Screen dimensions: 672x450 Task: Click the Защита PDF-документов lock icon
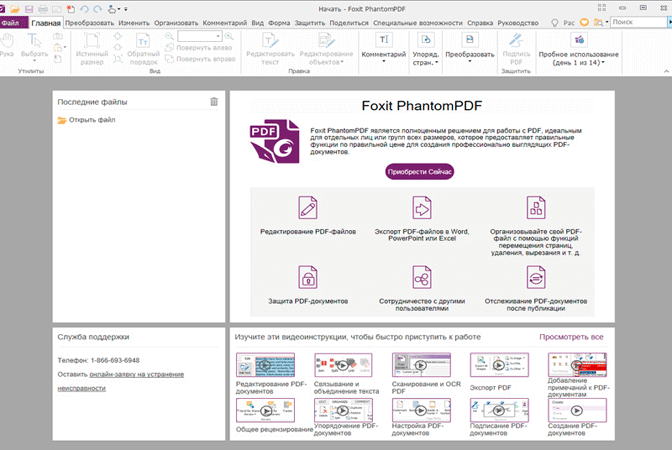[307, 277]
